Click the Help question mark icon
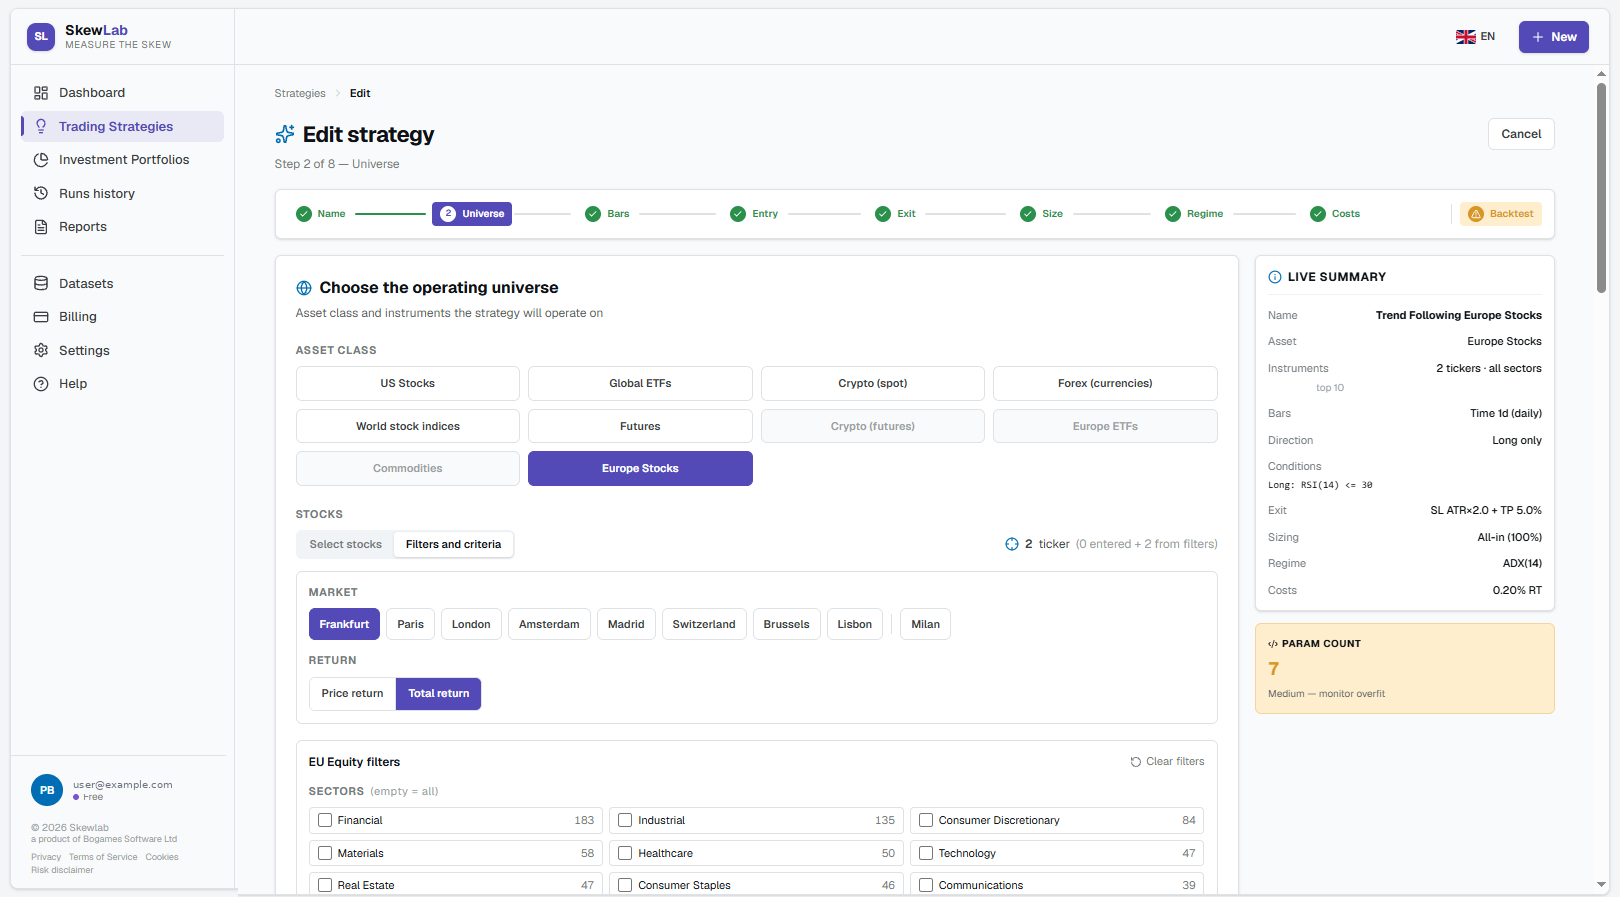The image size is (1620, 897). pyautogui.click(x=41, y=384)
